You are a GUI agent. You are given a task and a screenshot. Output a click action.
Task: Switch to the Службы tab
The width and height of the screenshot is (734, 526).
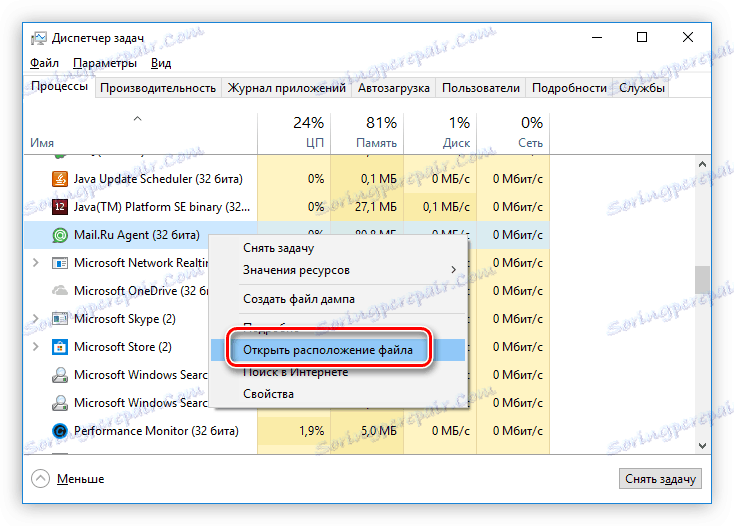tap(642, 88)
